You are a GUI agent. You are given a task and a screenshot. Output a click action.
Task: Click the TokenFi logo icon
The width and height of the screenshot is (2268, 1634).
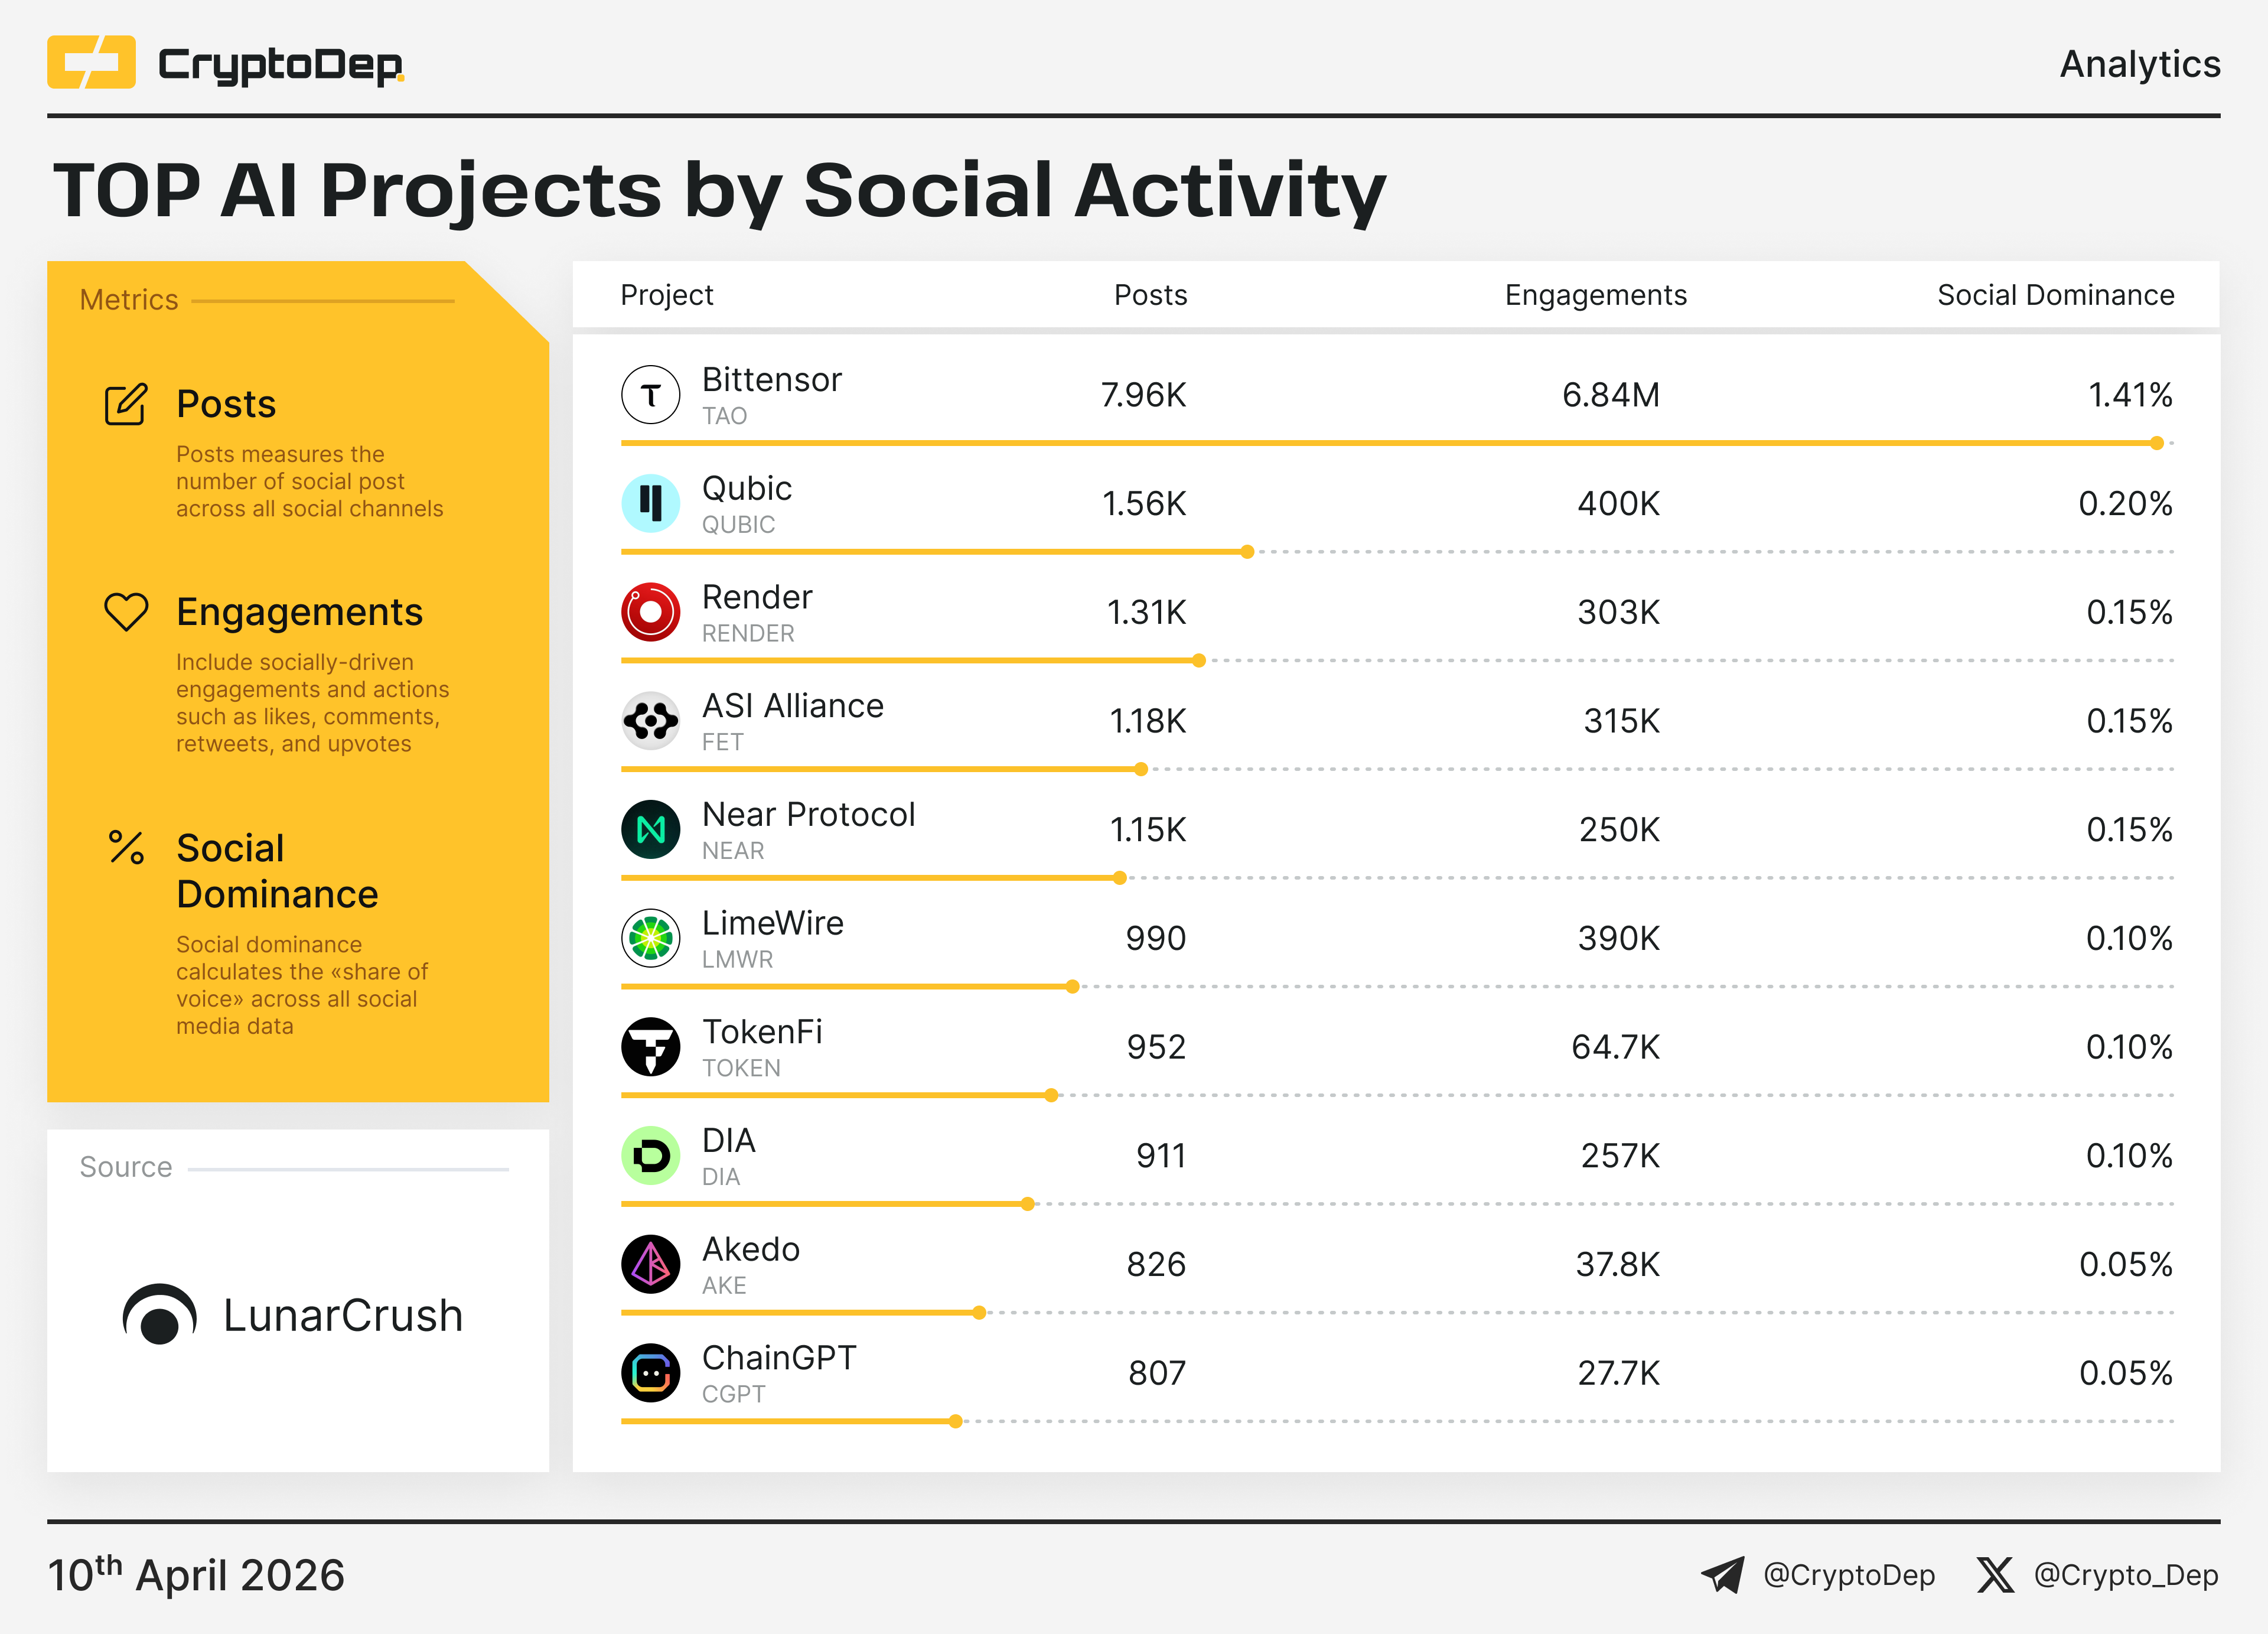[x=650, y=1047]
